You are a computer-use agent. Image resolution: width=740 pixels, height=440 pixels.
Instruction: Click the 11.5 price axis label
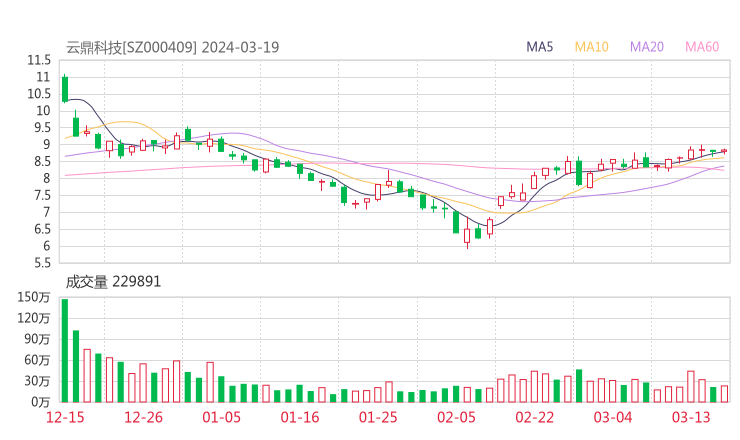tap(39, 60)
